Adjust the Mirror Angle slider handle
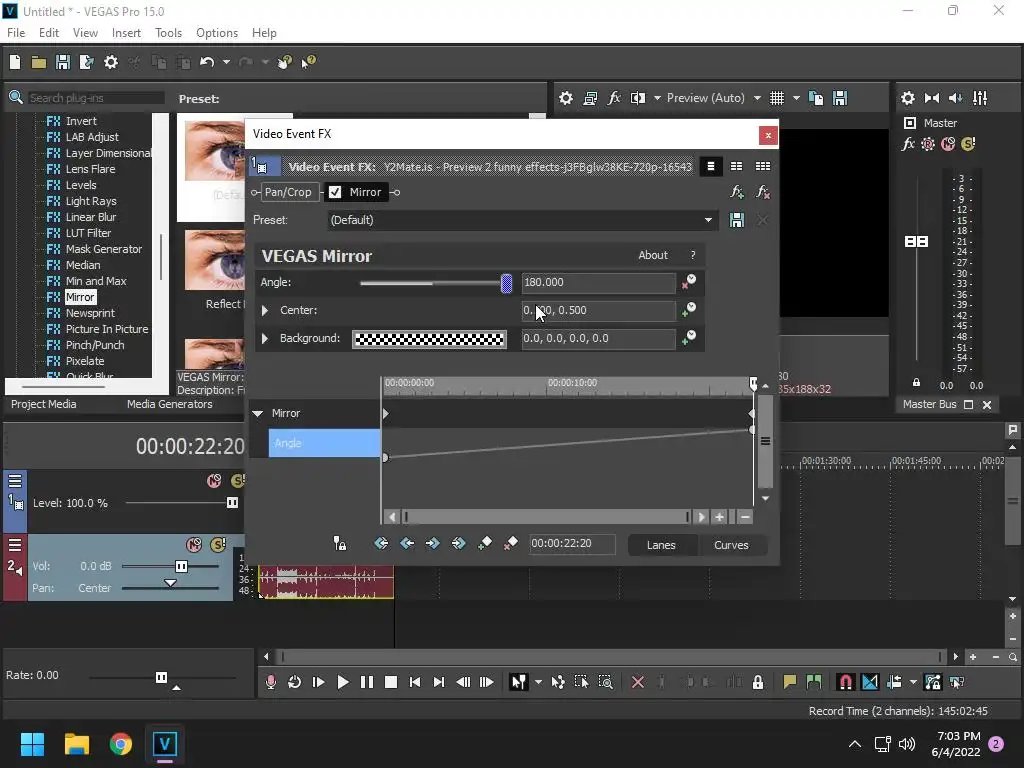1024x768 pixels. click(506, 283)
